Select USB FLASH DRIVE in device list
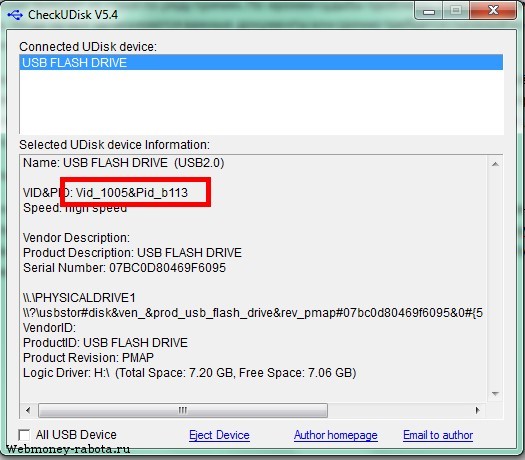Screen dimensions: 525x460 (x=261, y=63)
